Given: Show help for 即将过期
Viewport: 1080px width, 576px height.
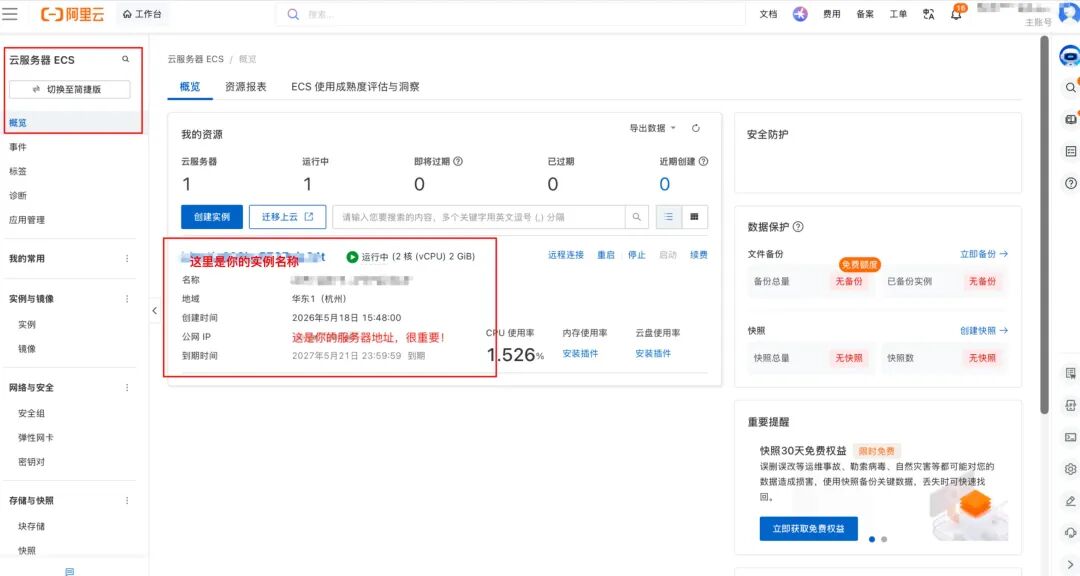Looking at the screenshot, I should 458,161.
